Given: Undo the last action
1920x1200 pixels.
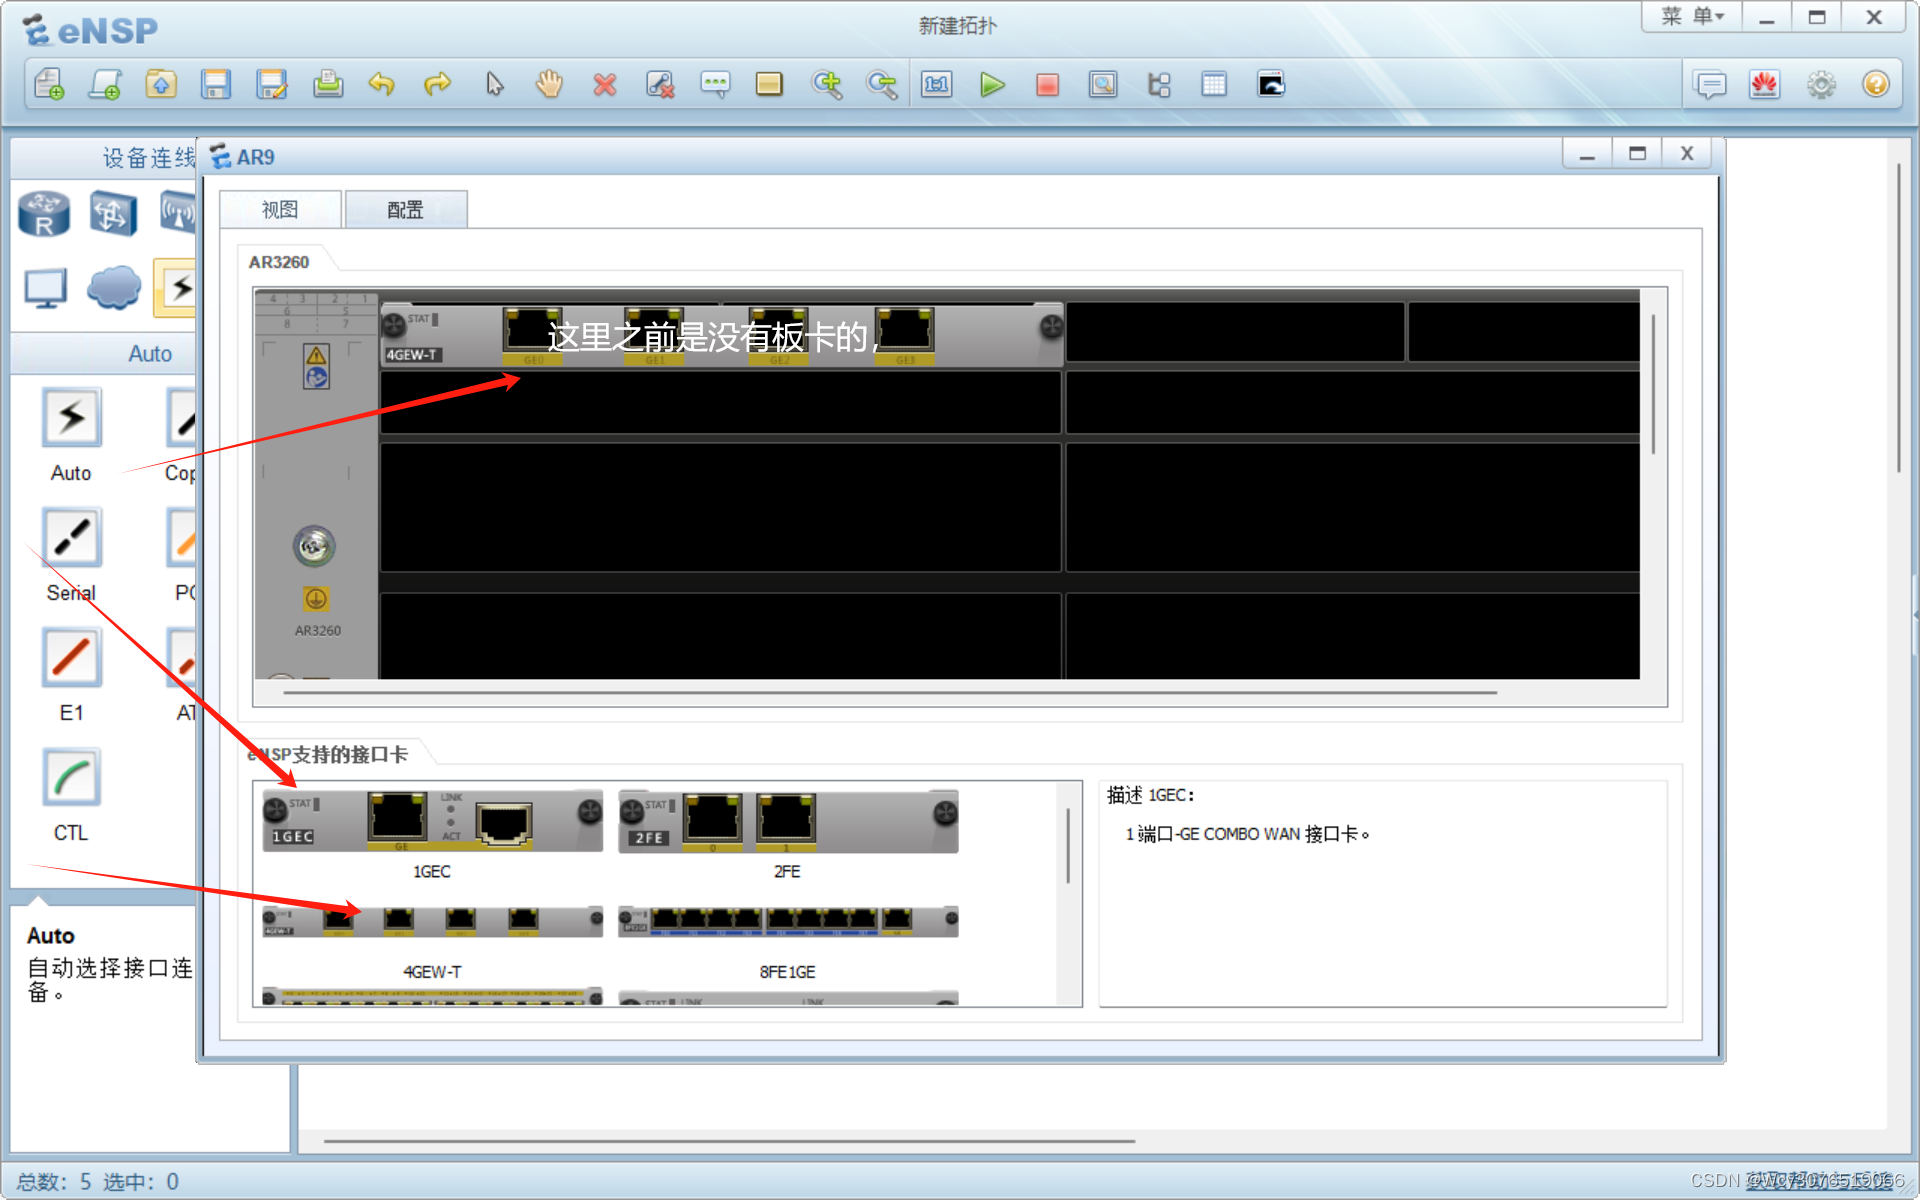Looking at the screenshot, I should pos(382,85).
